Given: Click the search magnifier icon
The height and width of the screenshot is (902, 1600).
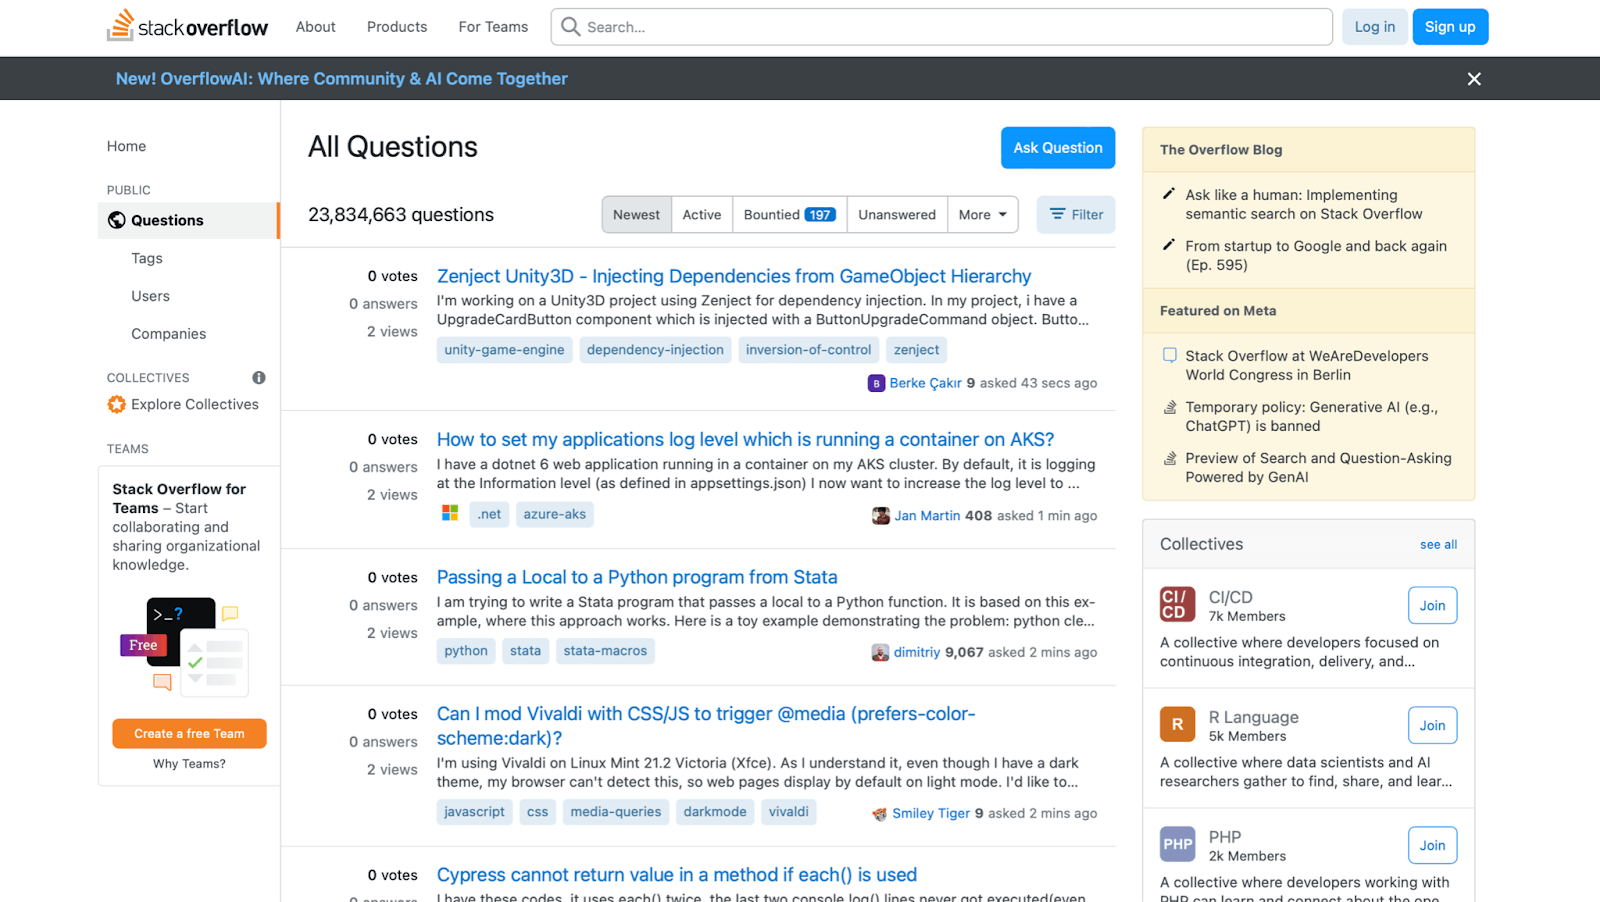Looking at the screenshot, I should coord(570,27).
